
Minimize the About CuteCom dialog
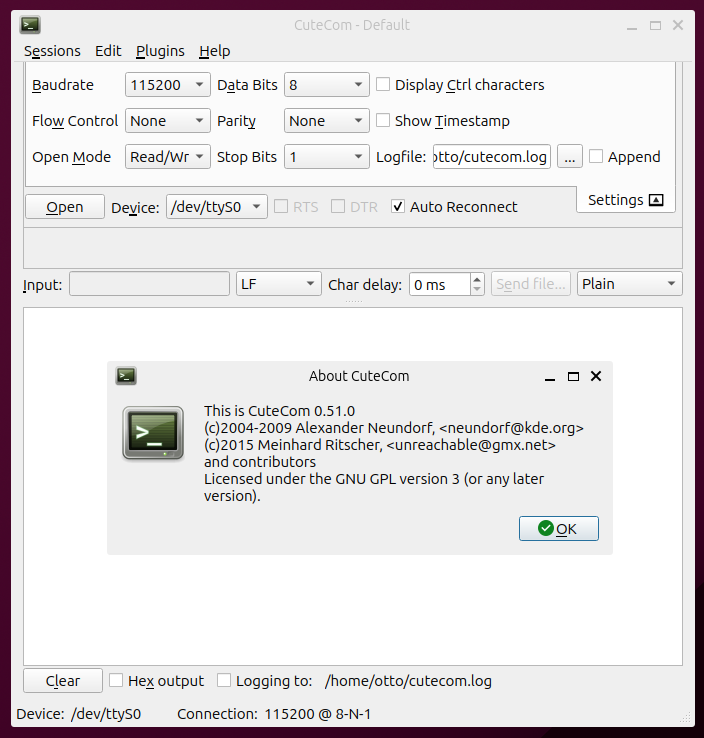pos(550,379)
